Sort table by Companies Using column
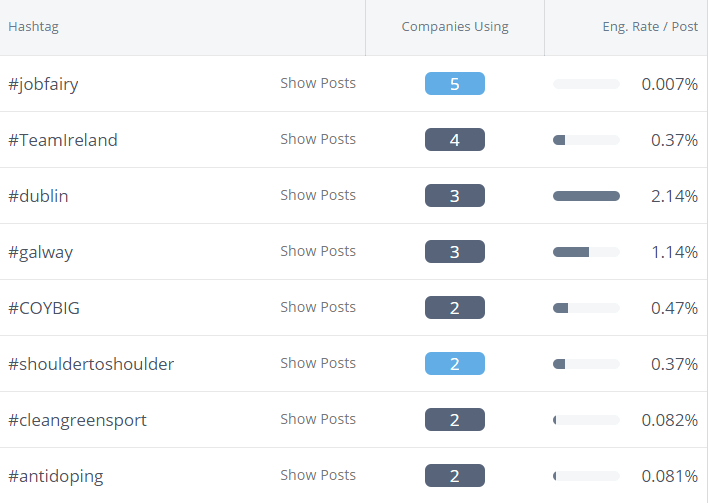 (x=454, y=27)
